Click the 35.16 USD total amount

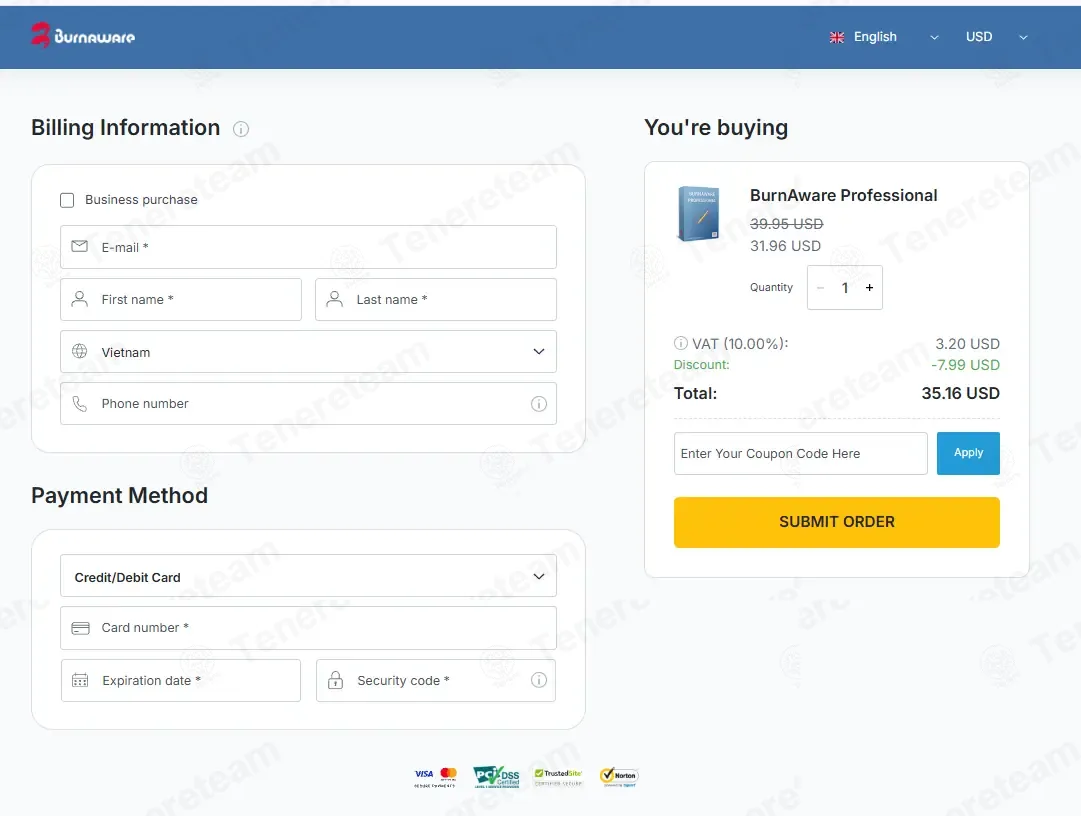pyautogui.click(x=960, y=394)
